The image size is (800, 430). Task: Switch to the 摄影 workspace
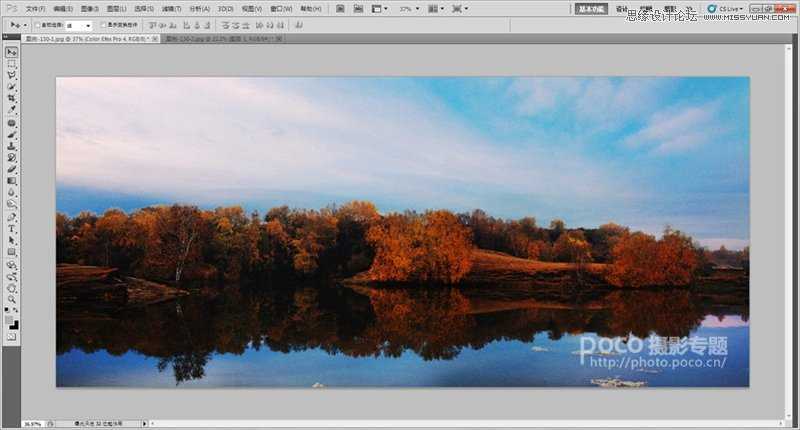click(x=670, y=9)
